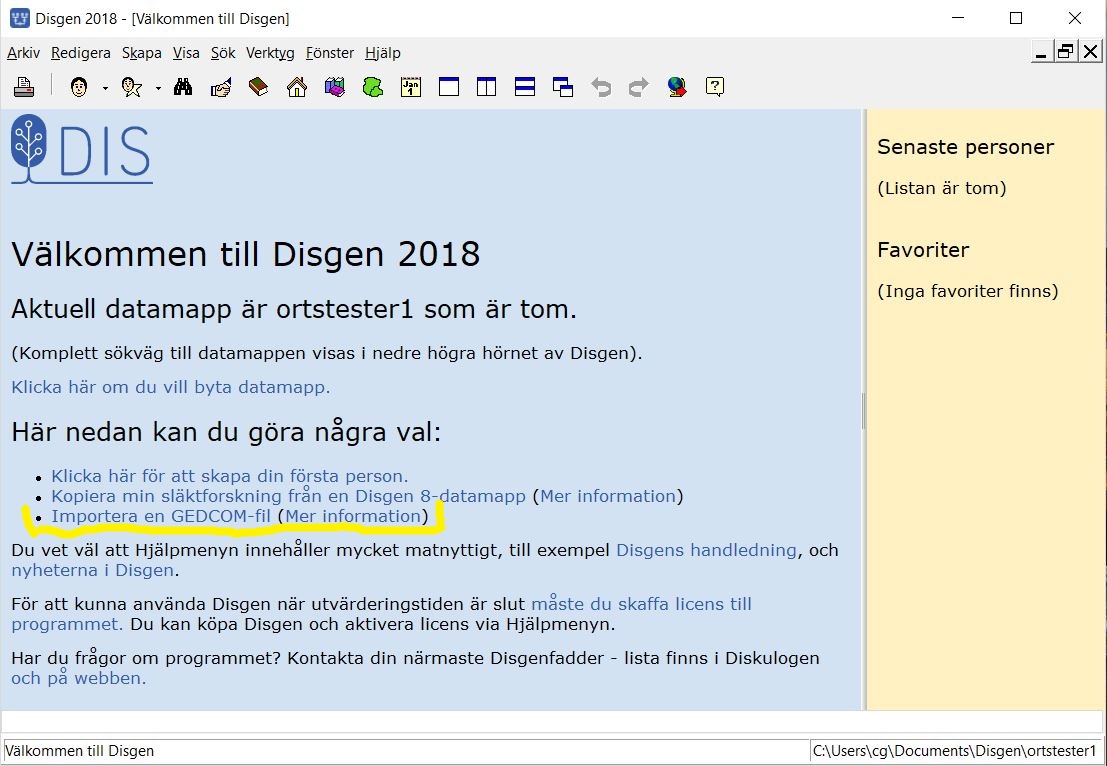This screenshot has width=1107, height=766.
Task: Click the stacked books icon
Action: [335, 87]
